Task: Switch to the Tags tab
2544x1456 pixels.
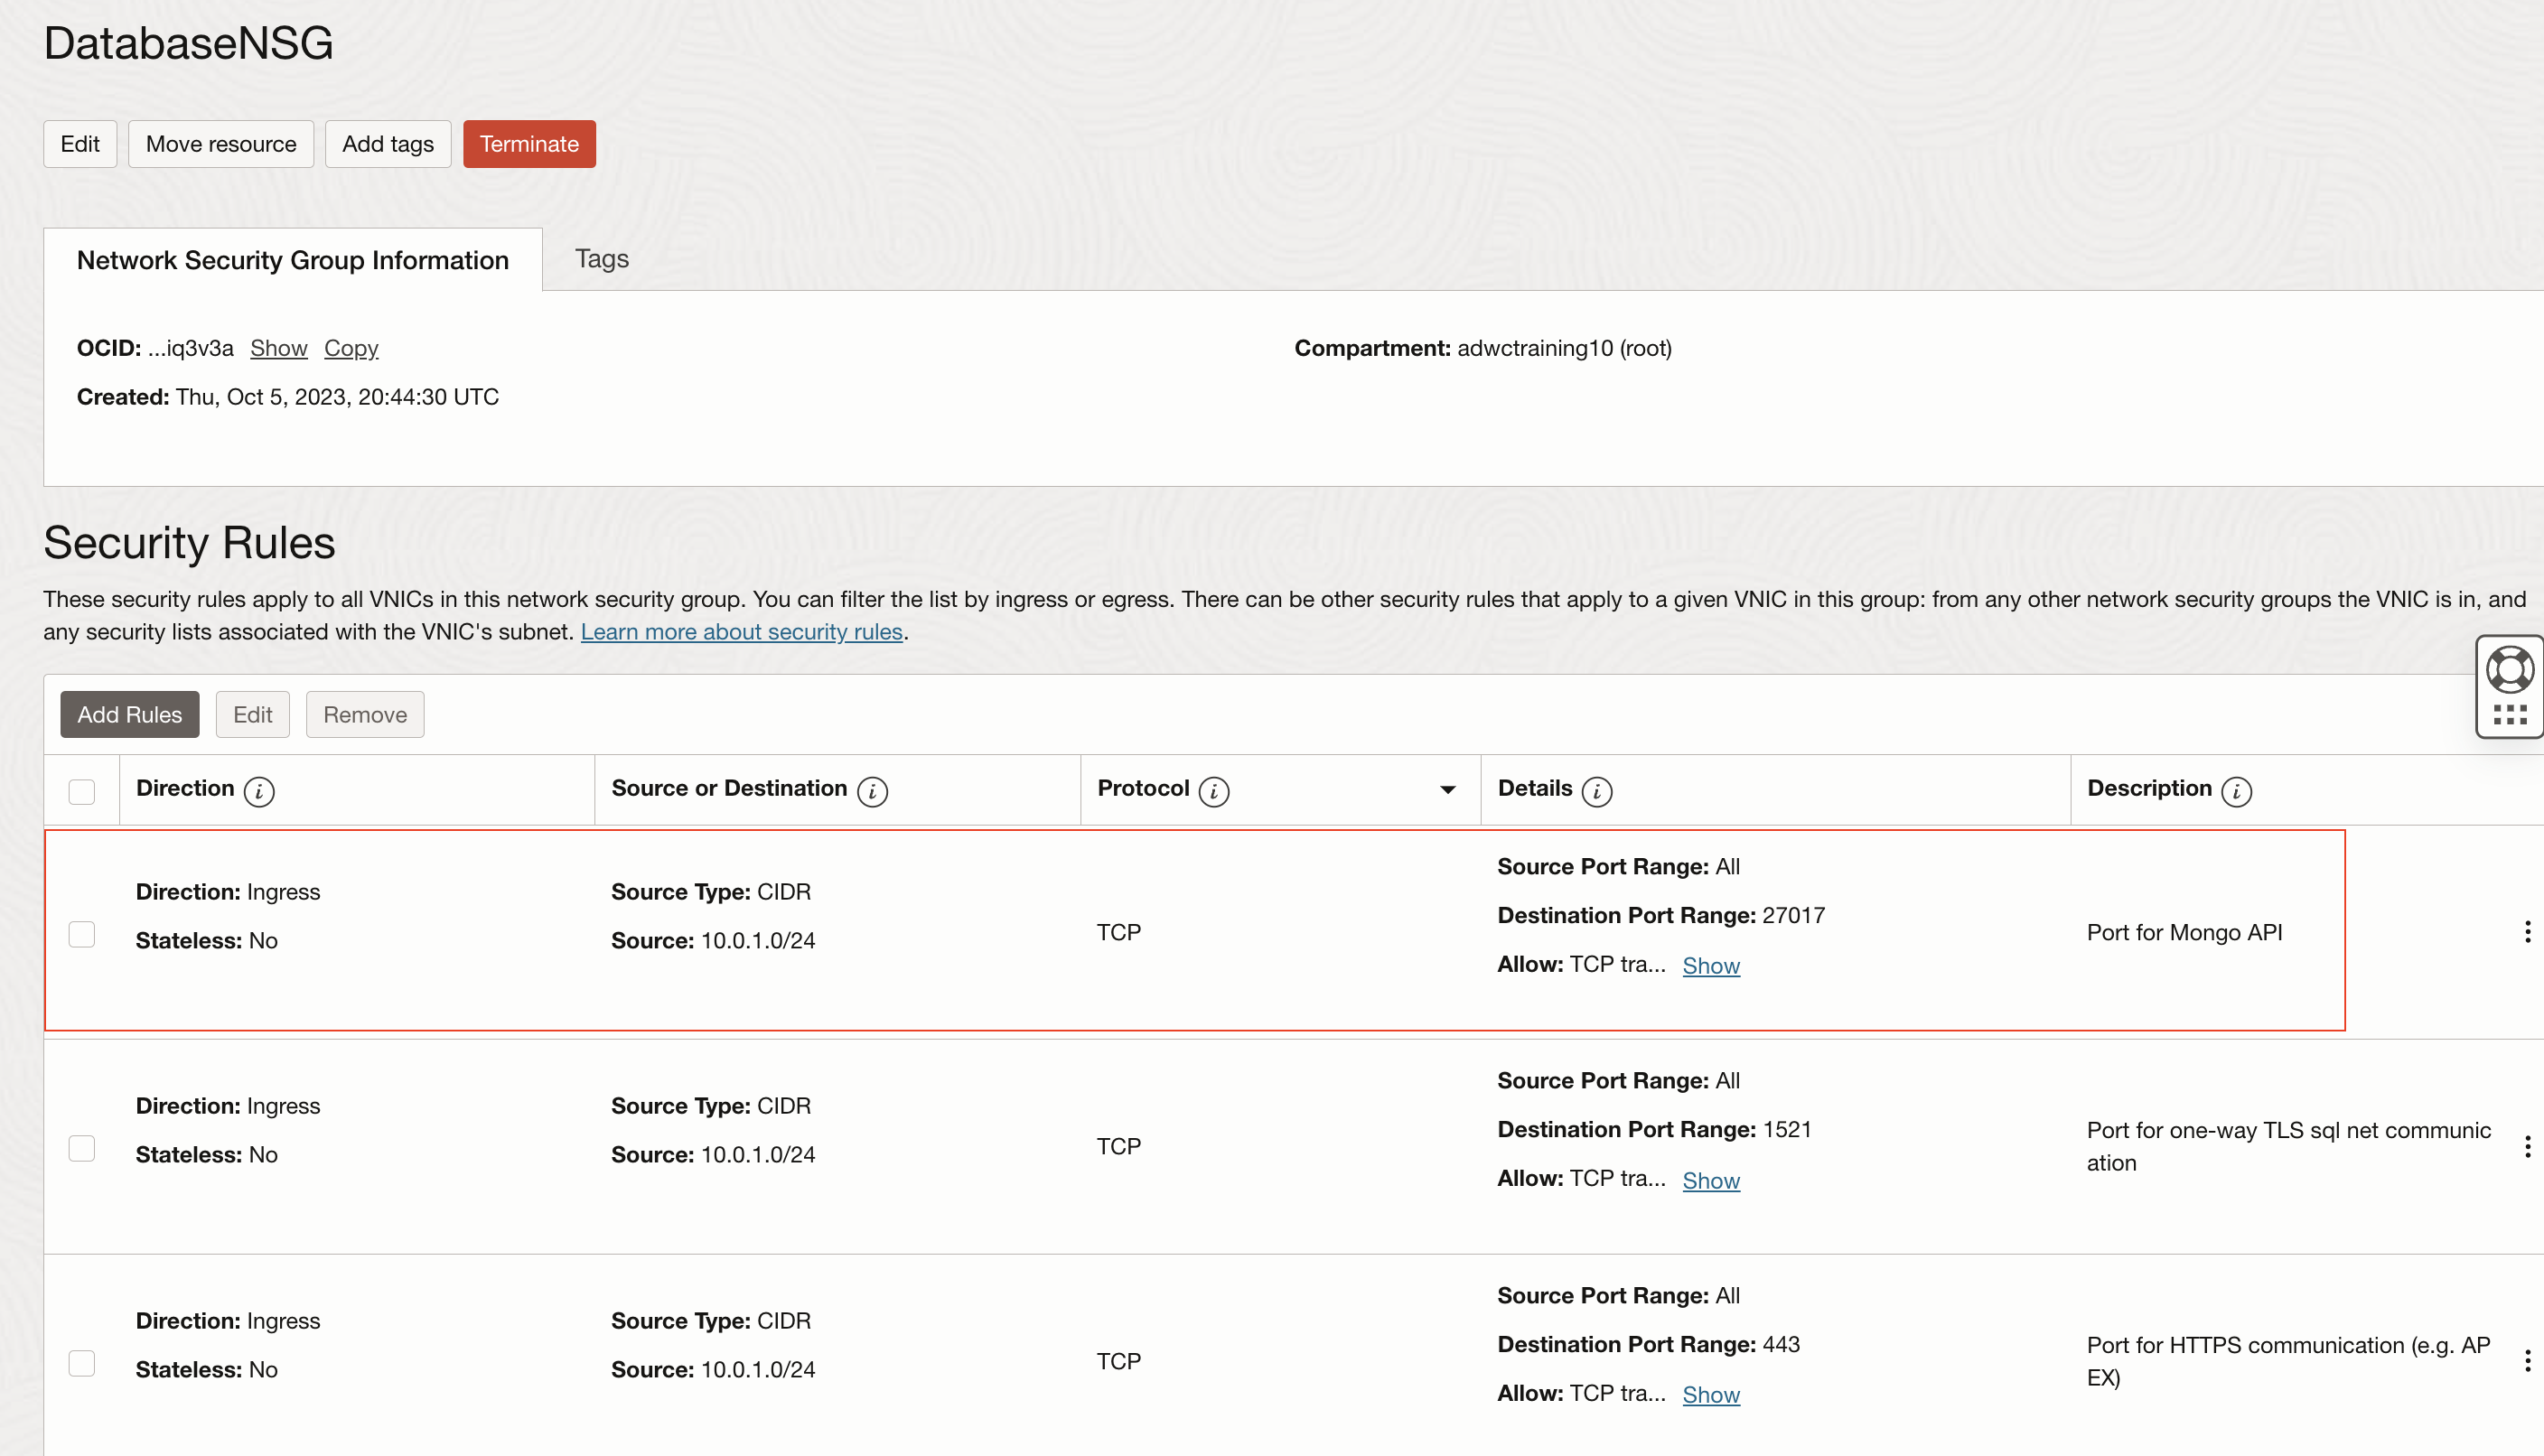Action: point(601,259)
